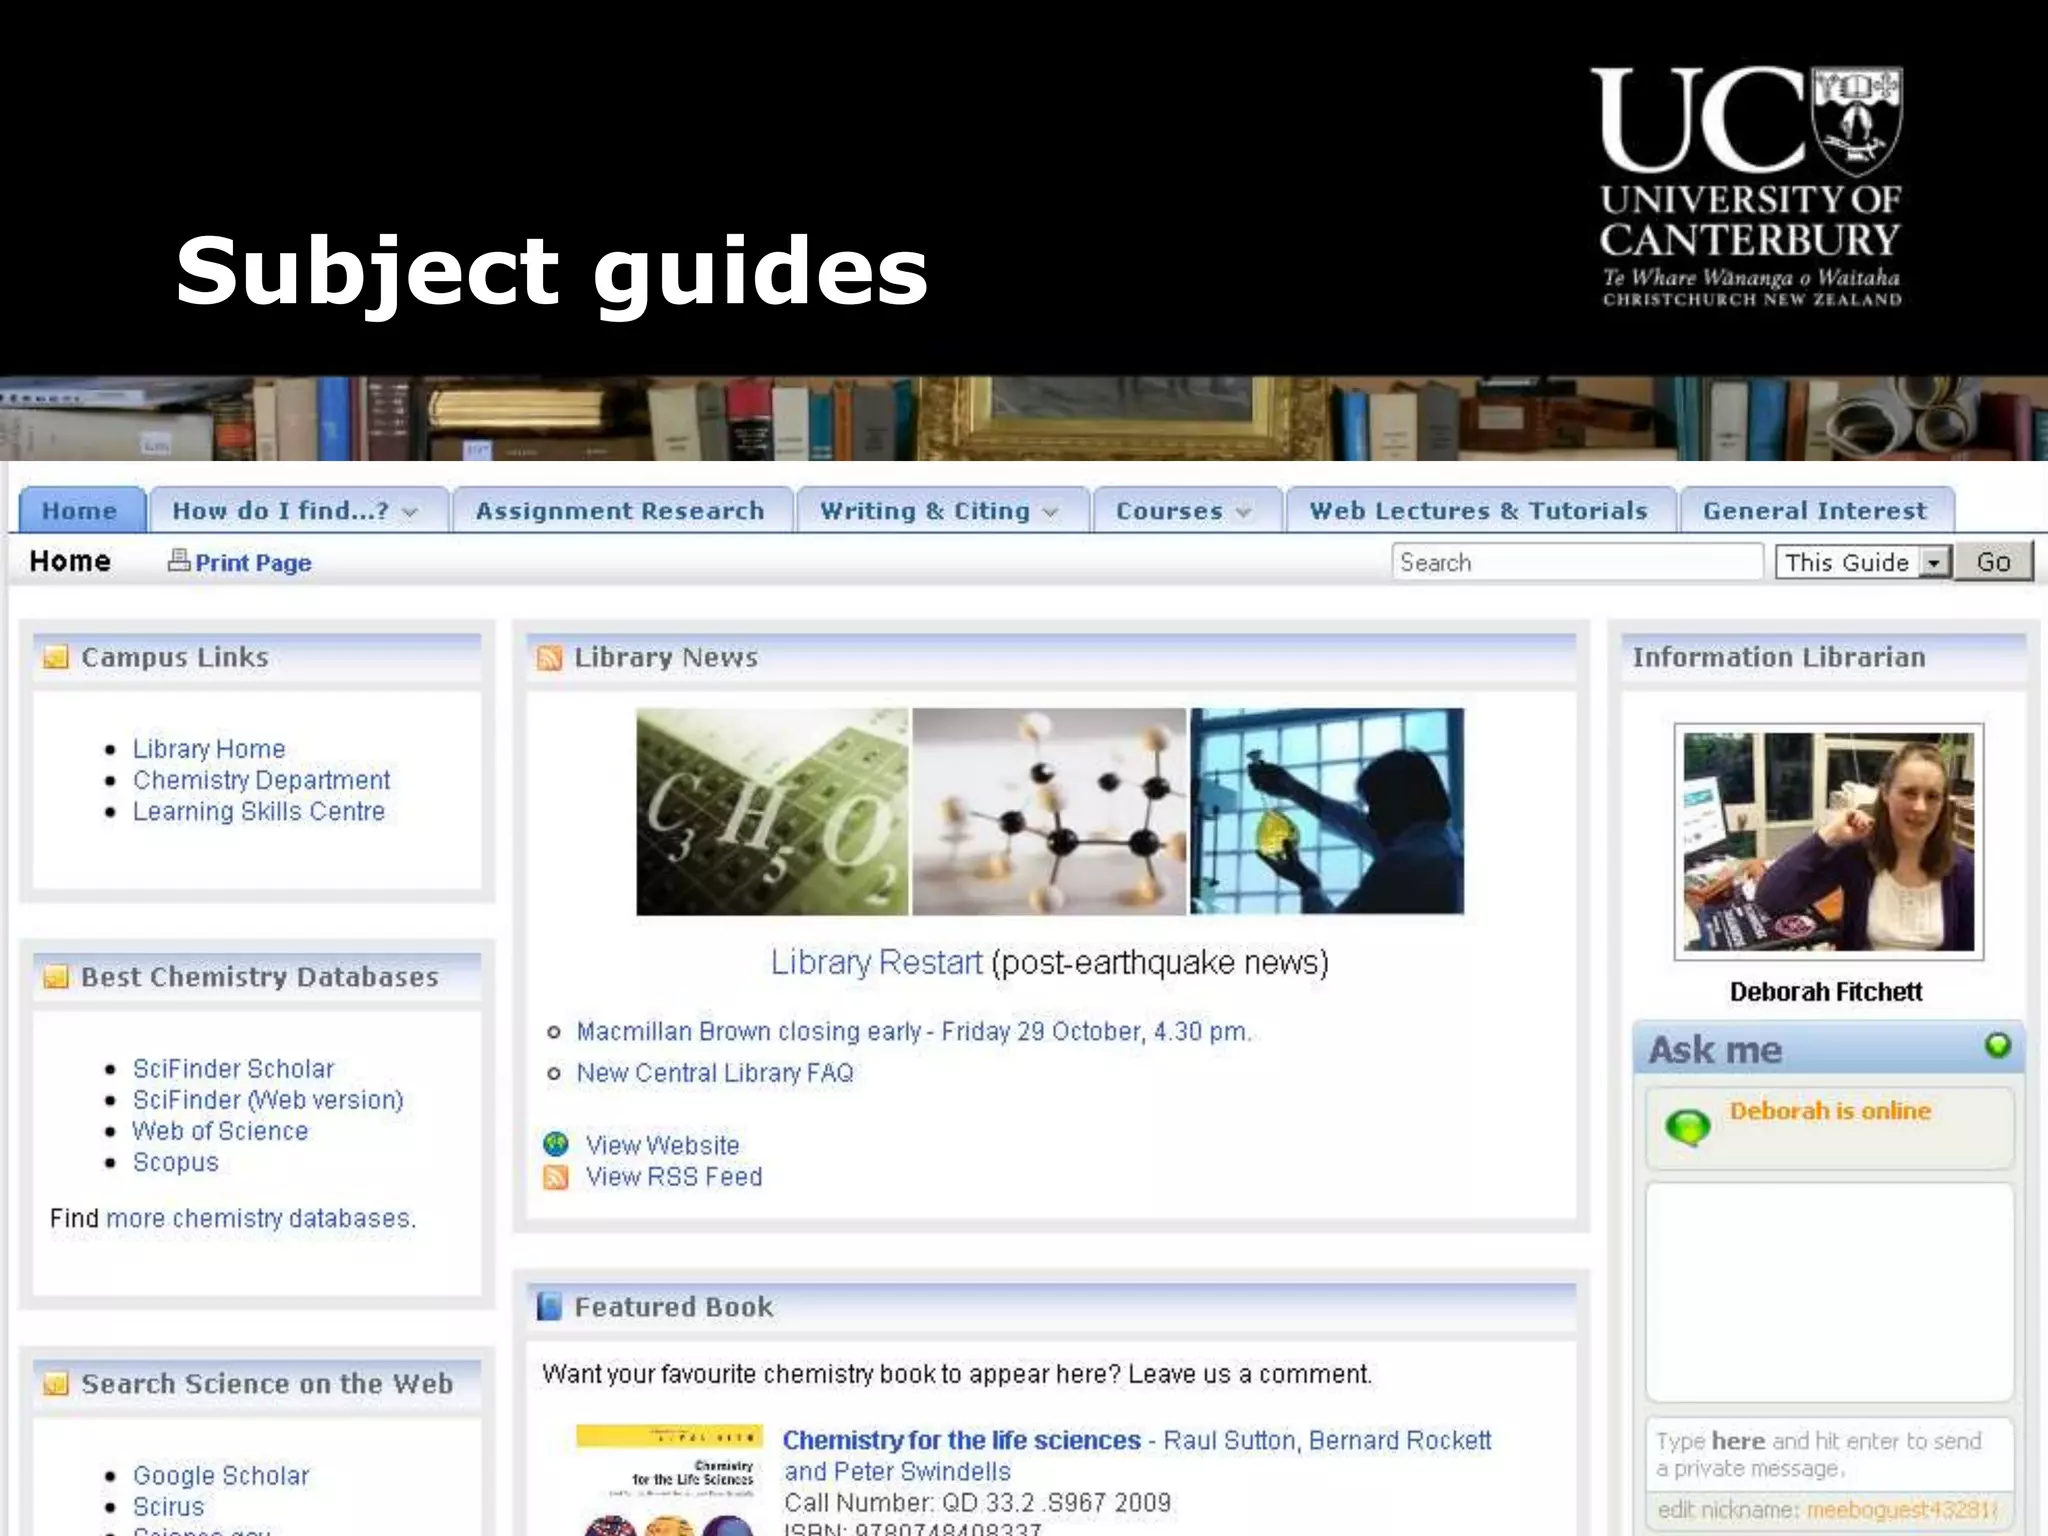
Task: Click the Chemistry for the Life Sciences book cover
Action: pos(670,1480)
